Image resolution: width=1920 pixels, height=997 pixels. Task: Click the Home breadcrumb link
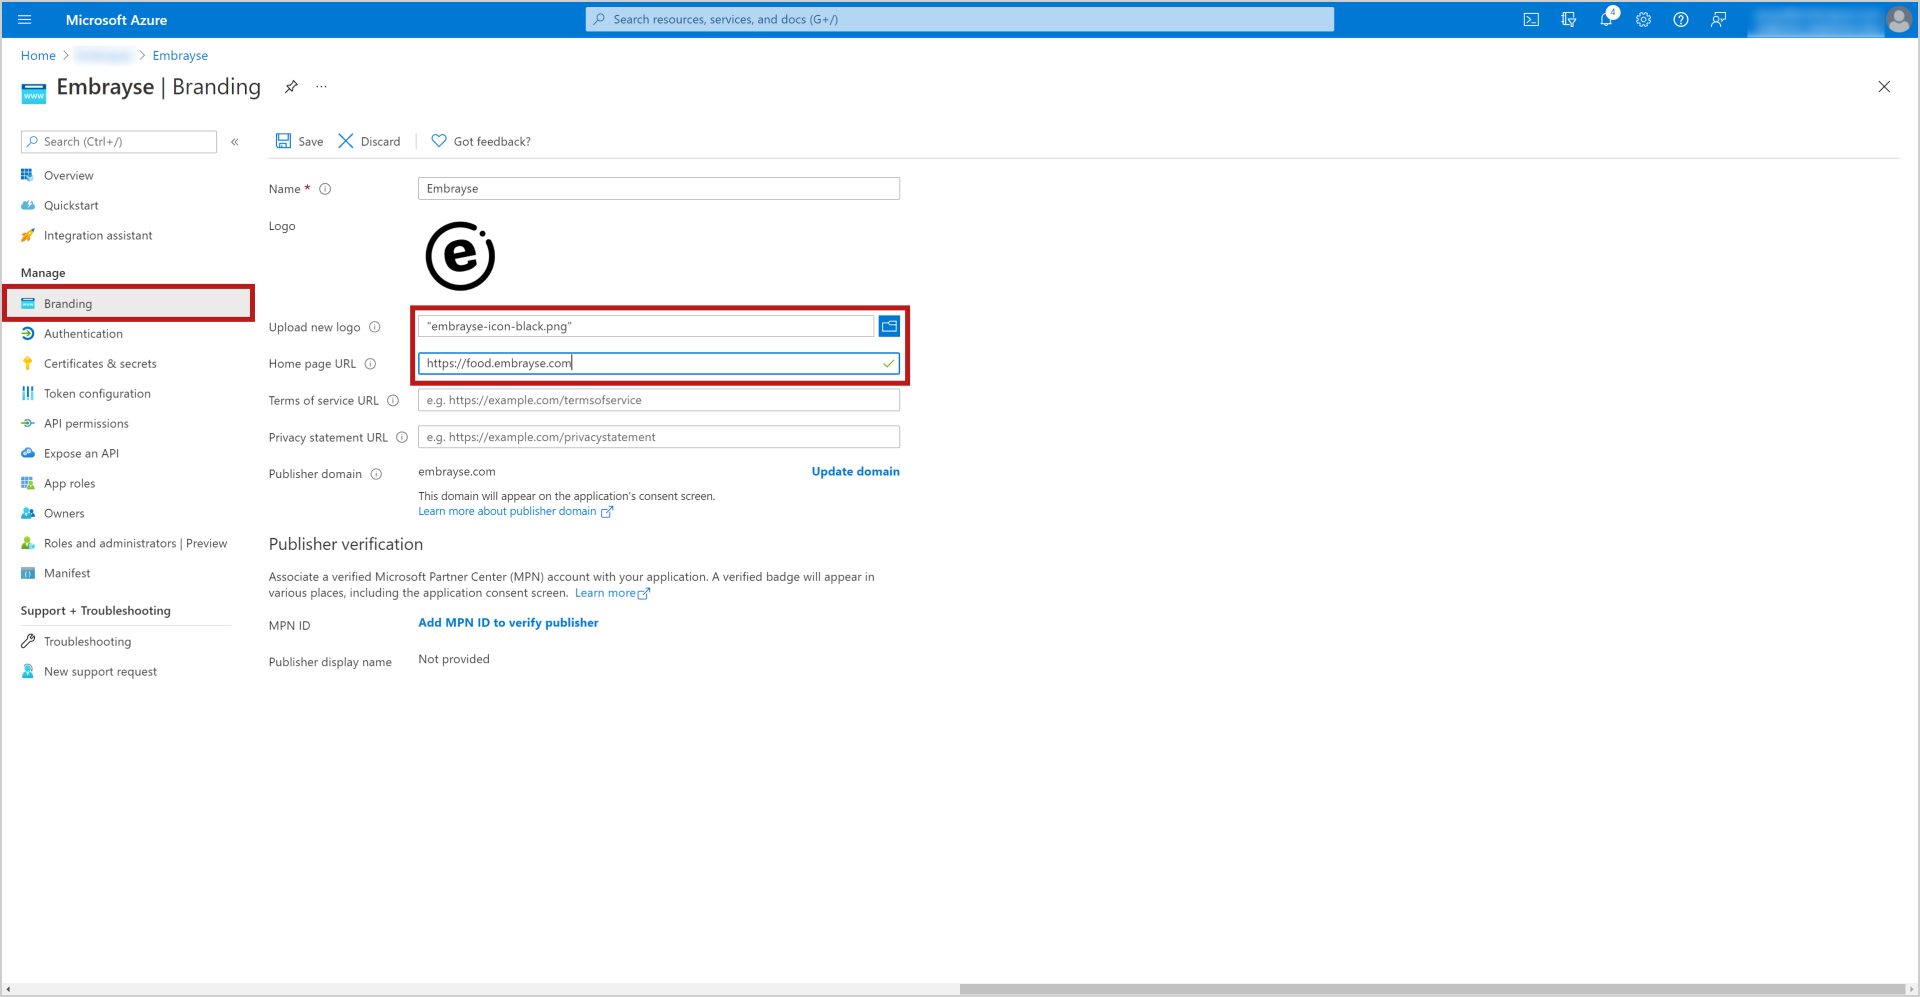coord(38,55)
